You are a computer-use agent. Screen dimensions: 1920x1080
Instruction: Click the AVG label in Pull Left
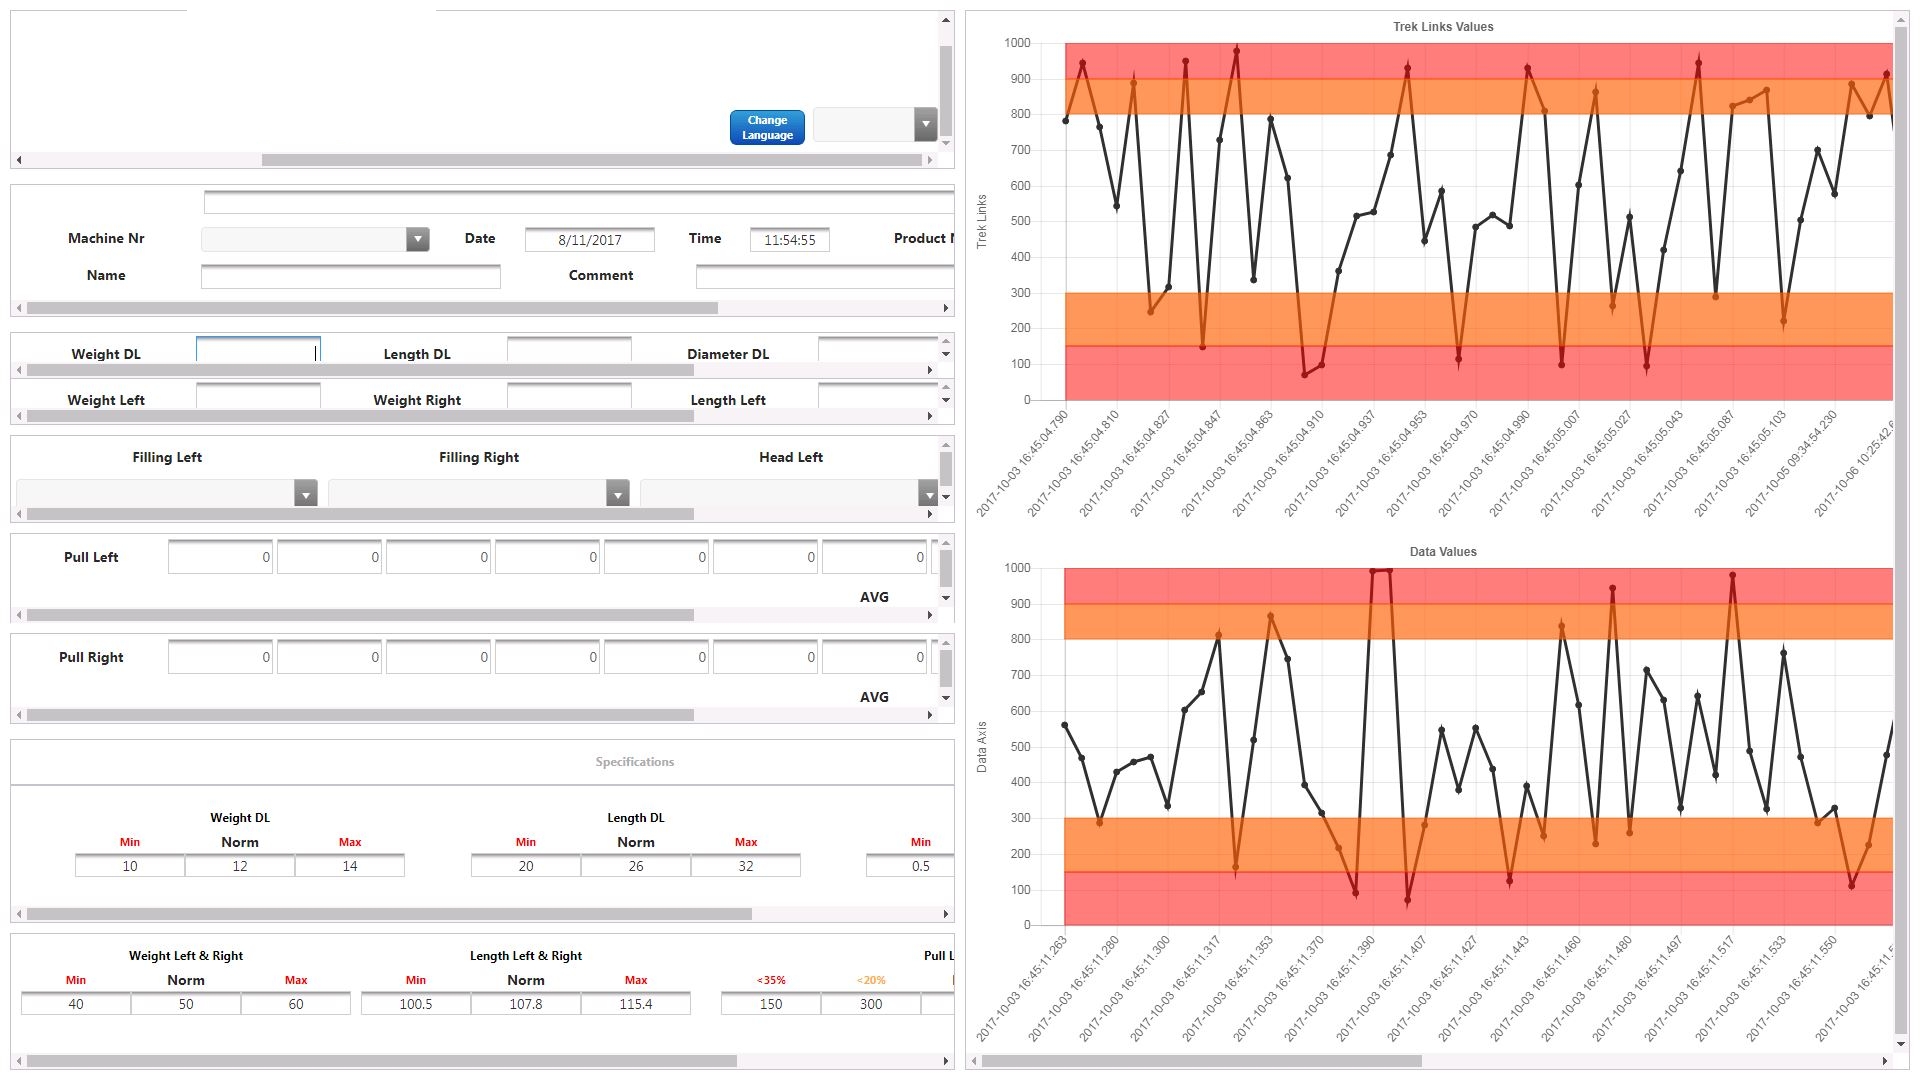[x=874, y=597]
